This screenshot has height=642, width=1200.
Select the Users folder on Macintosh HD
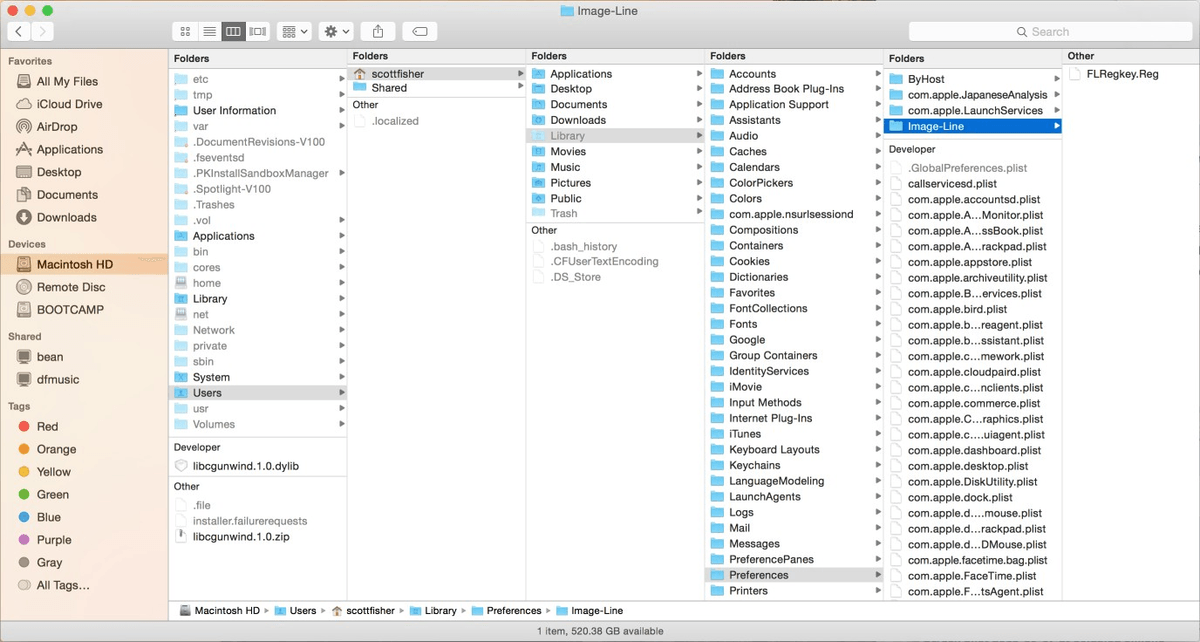(x=258, y=393)
